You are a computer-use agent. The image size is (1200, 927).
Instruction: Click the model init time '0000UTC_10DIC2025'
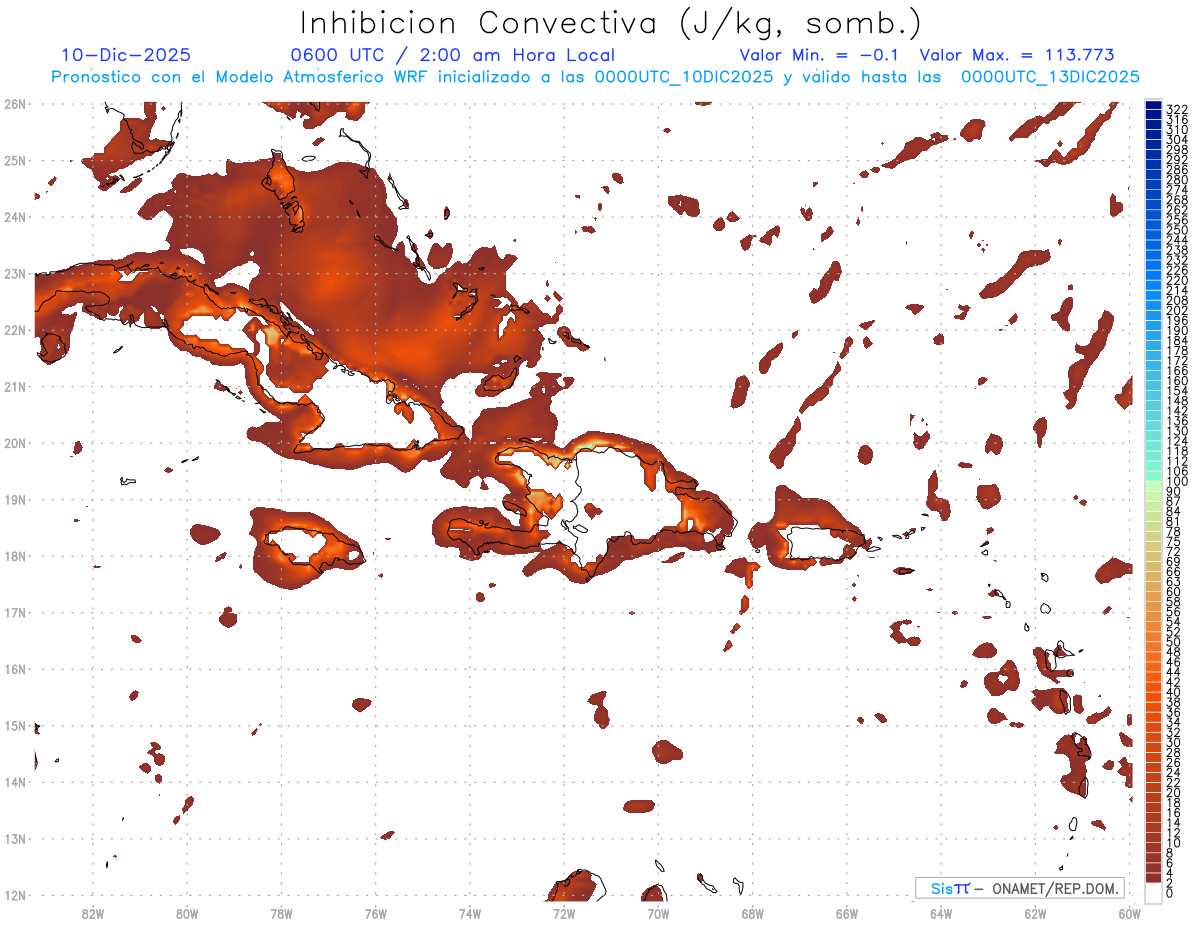684,77
